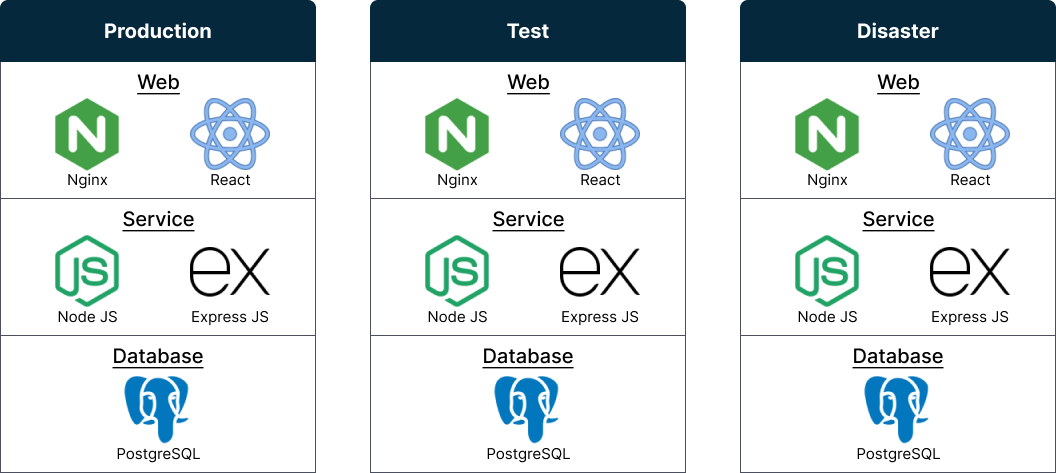
Task: Click the Database heading in Disaster column
Action: (x=898, y=356)
